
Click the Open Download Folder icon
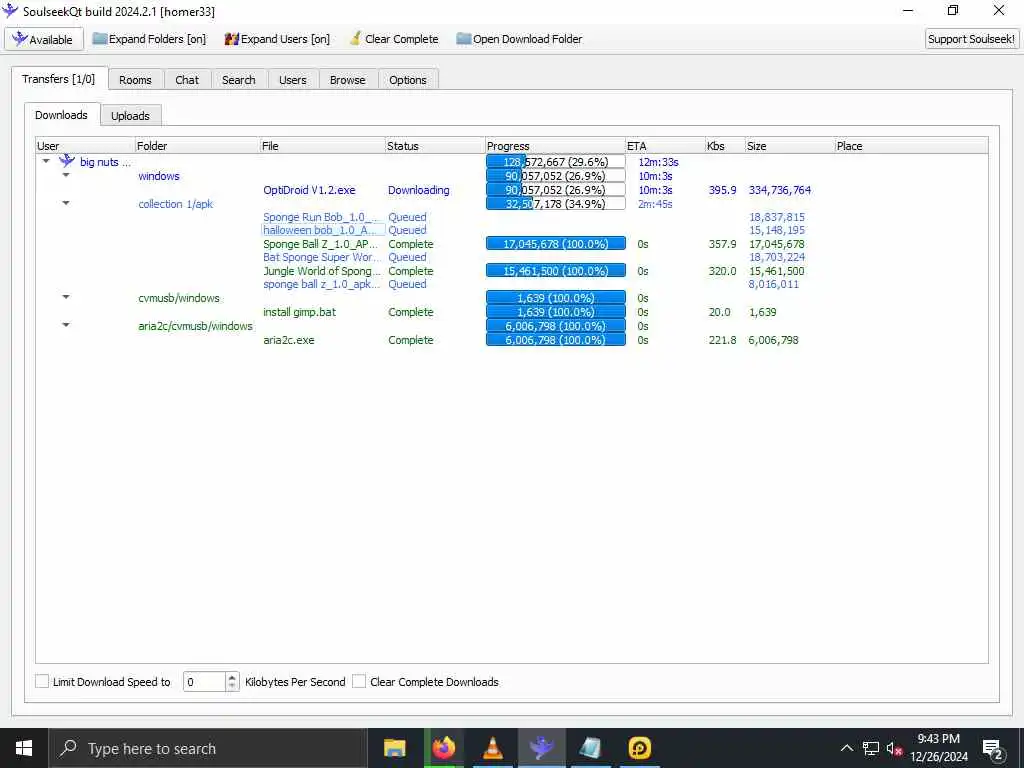[x=463, y=39]
